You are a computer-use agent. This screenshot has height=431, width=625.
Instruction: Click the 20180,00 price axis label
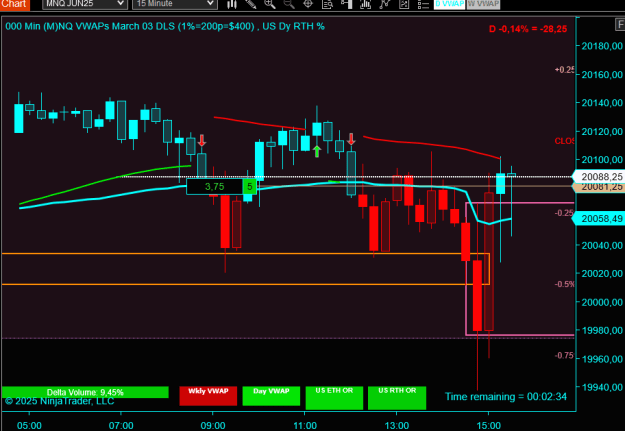click(x=602, y=46)
